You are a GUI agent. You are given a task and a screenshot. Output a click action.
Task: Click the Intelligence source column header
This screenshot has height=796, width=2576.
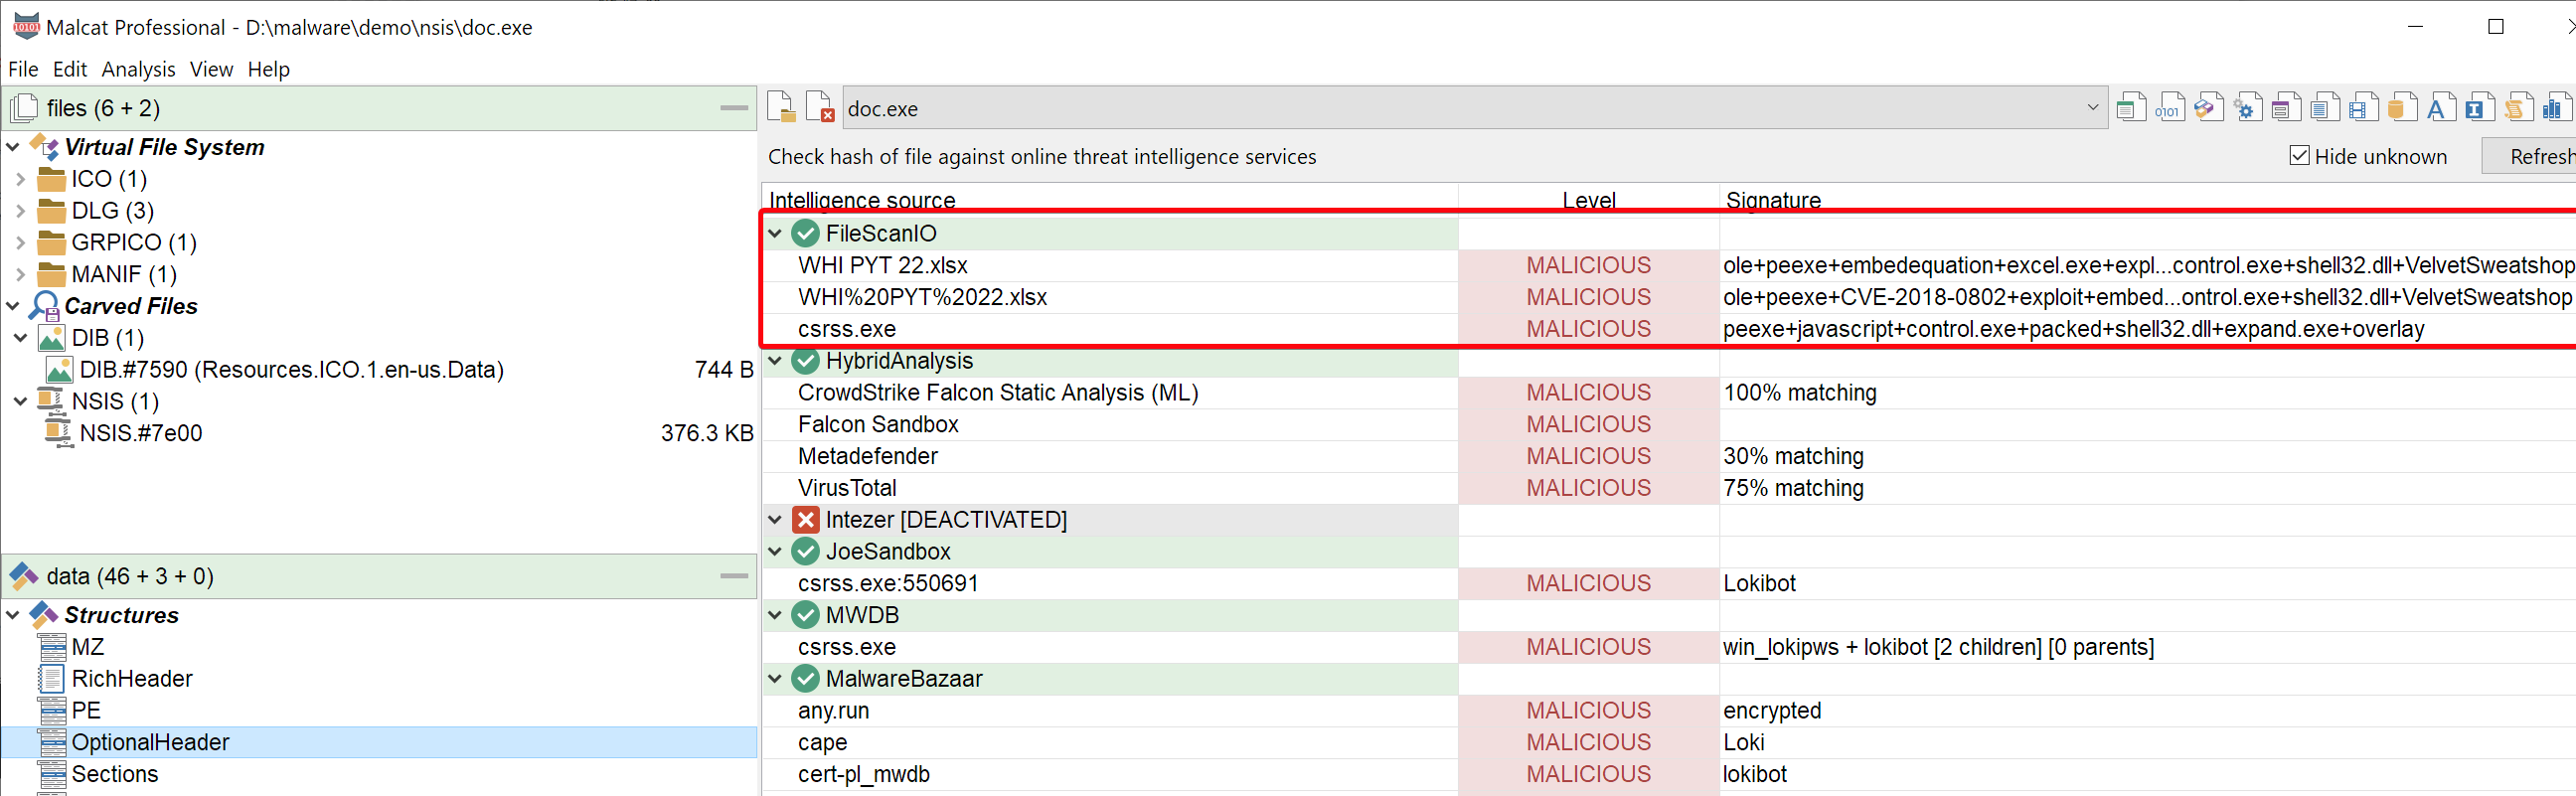(x=1110, y=199)
